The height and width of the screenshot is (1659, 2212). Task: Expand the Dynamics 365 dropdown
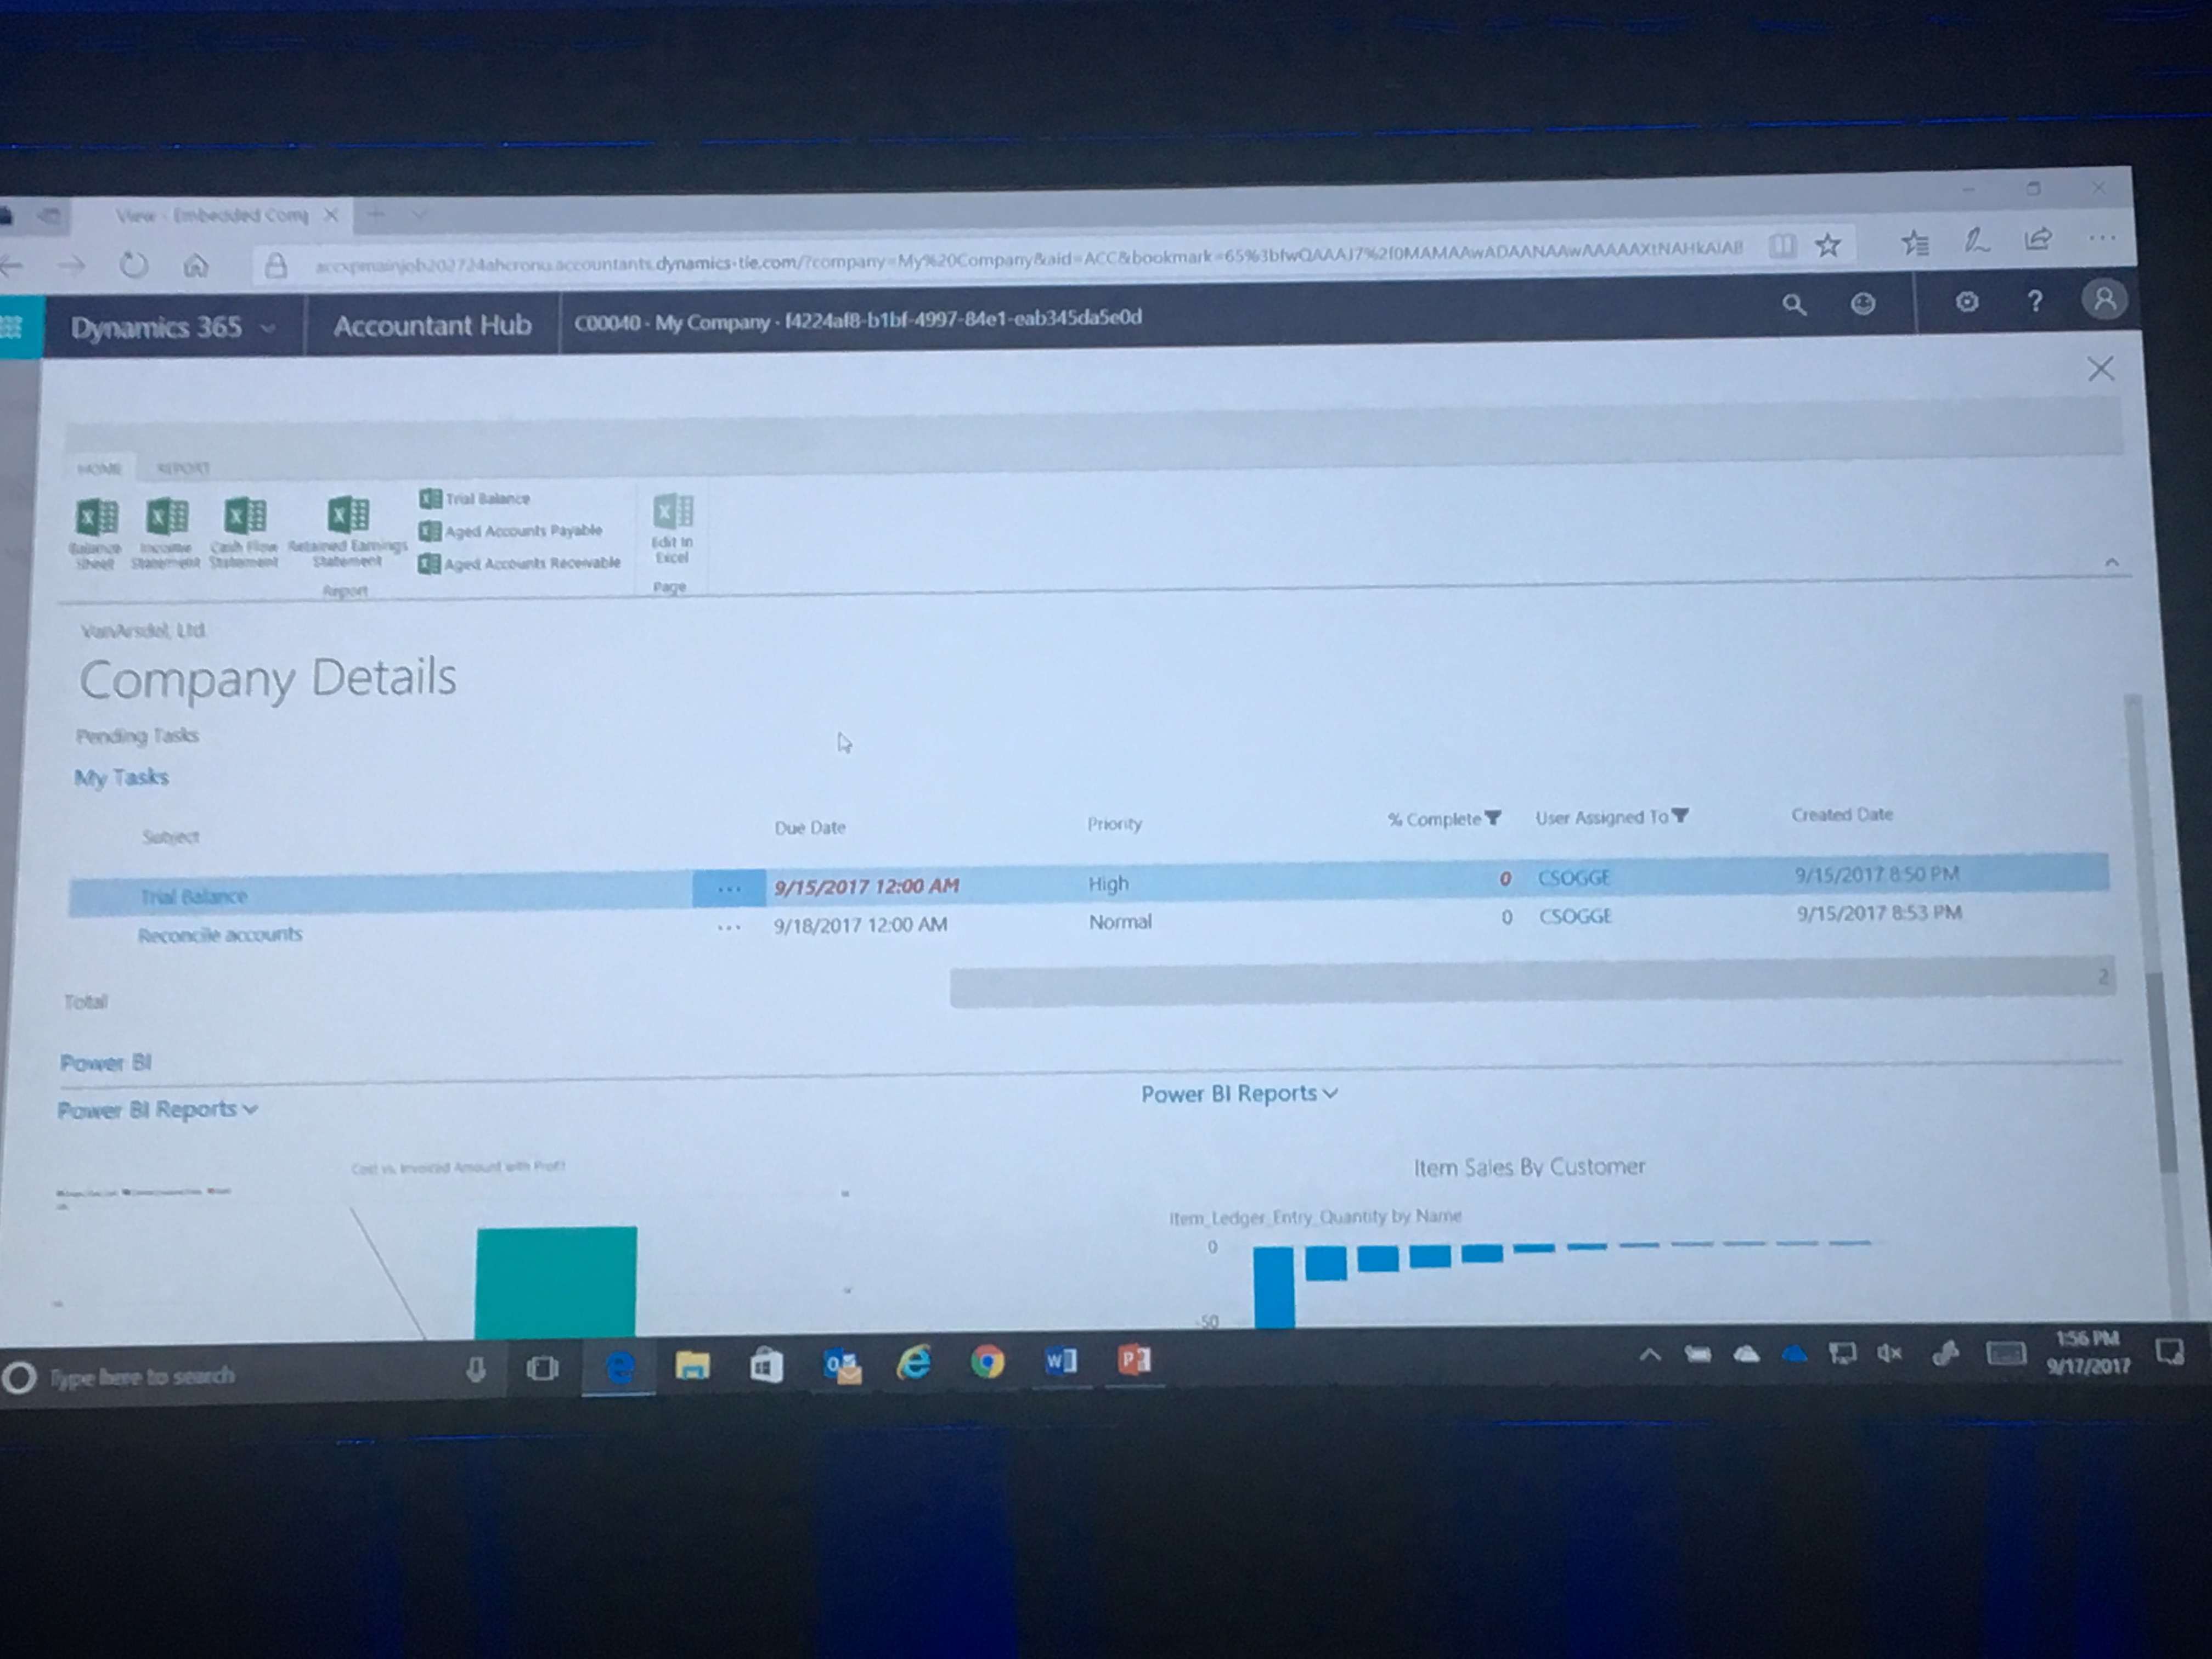(268, 328)
